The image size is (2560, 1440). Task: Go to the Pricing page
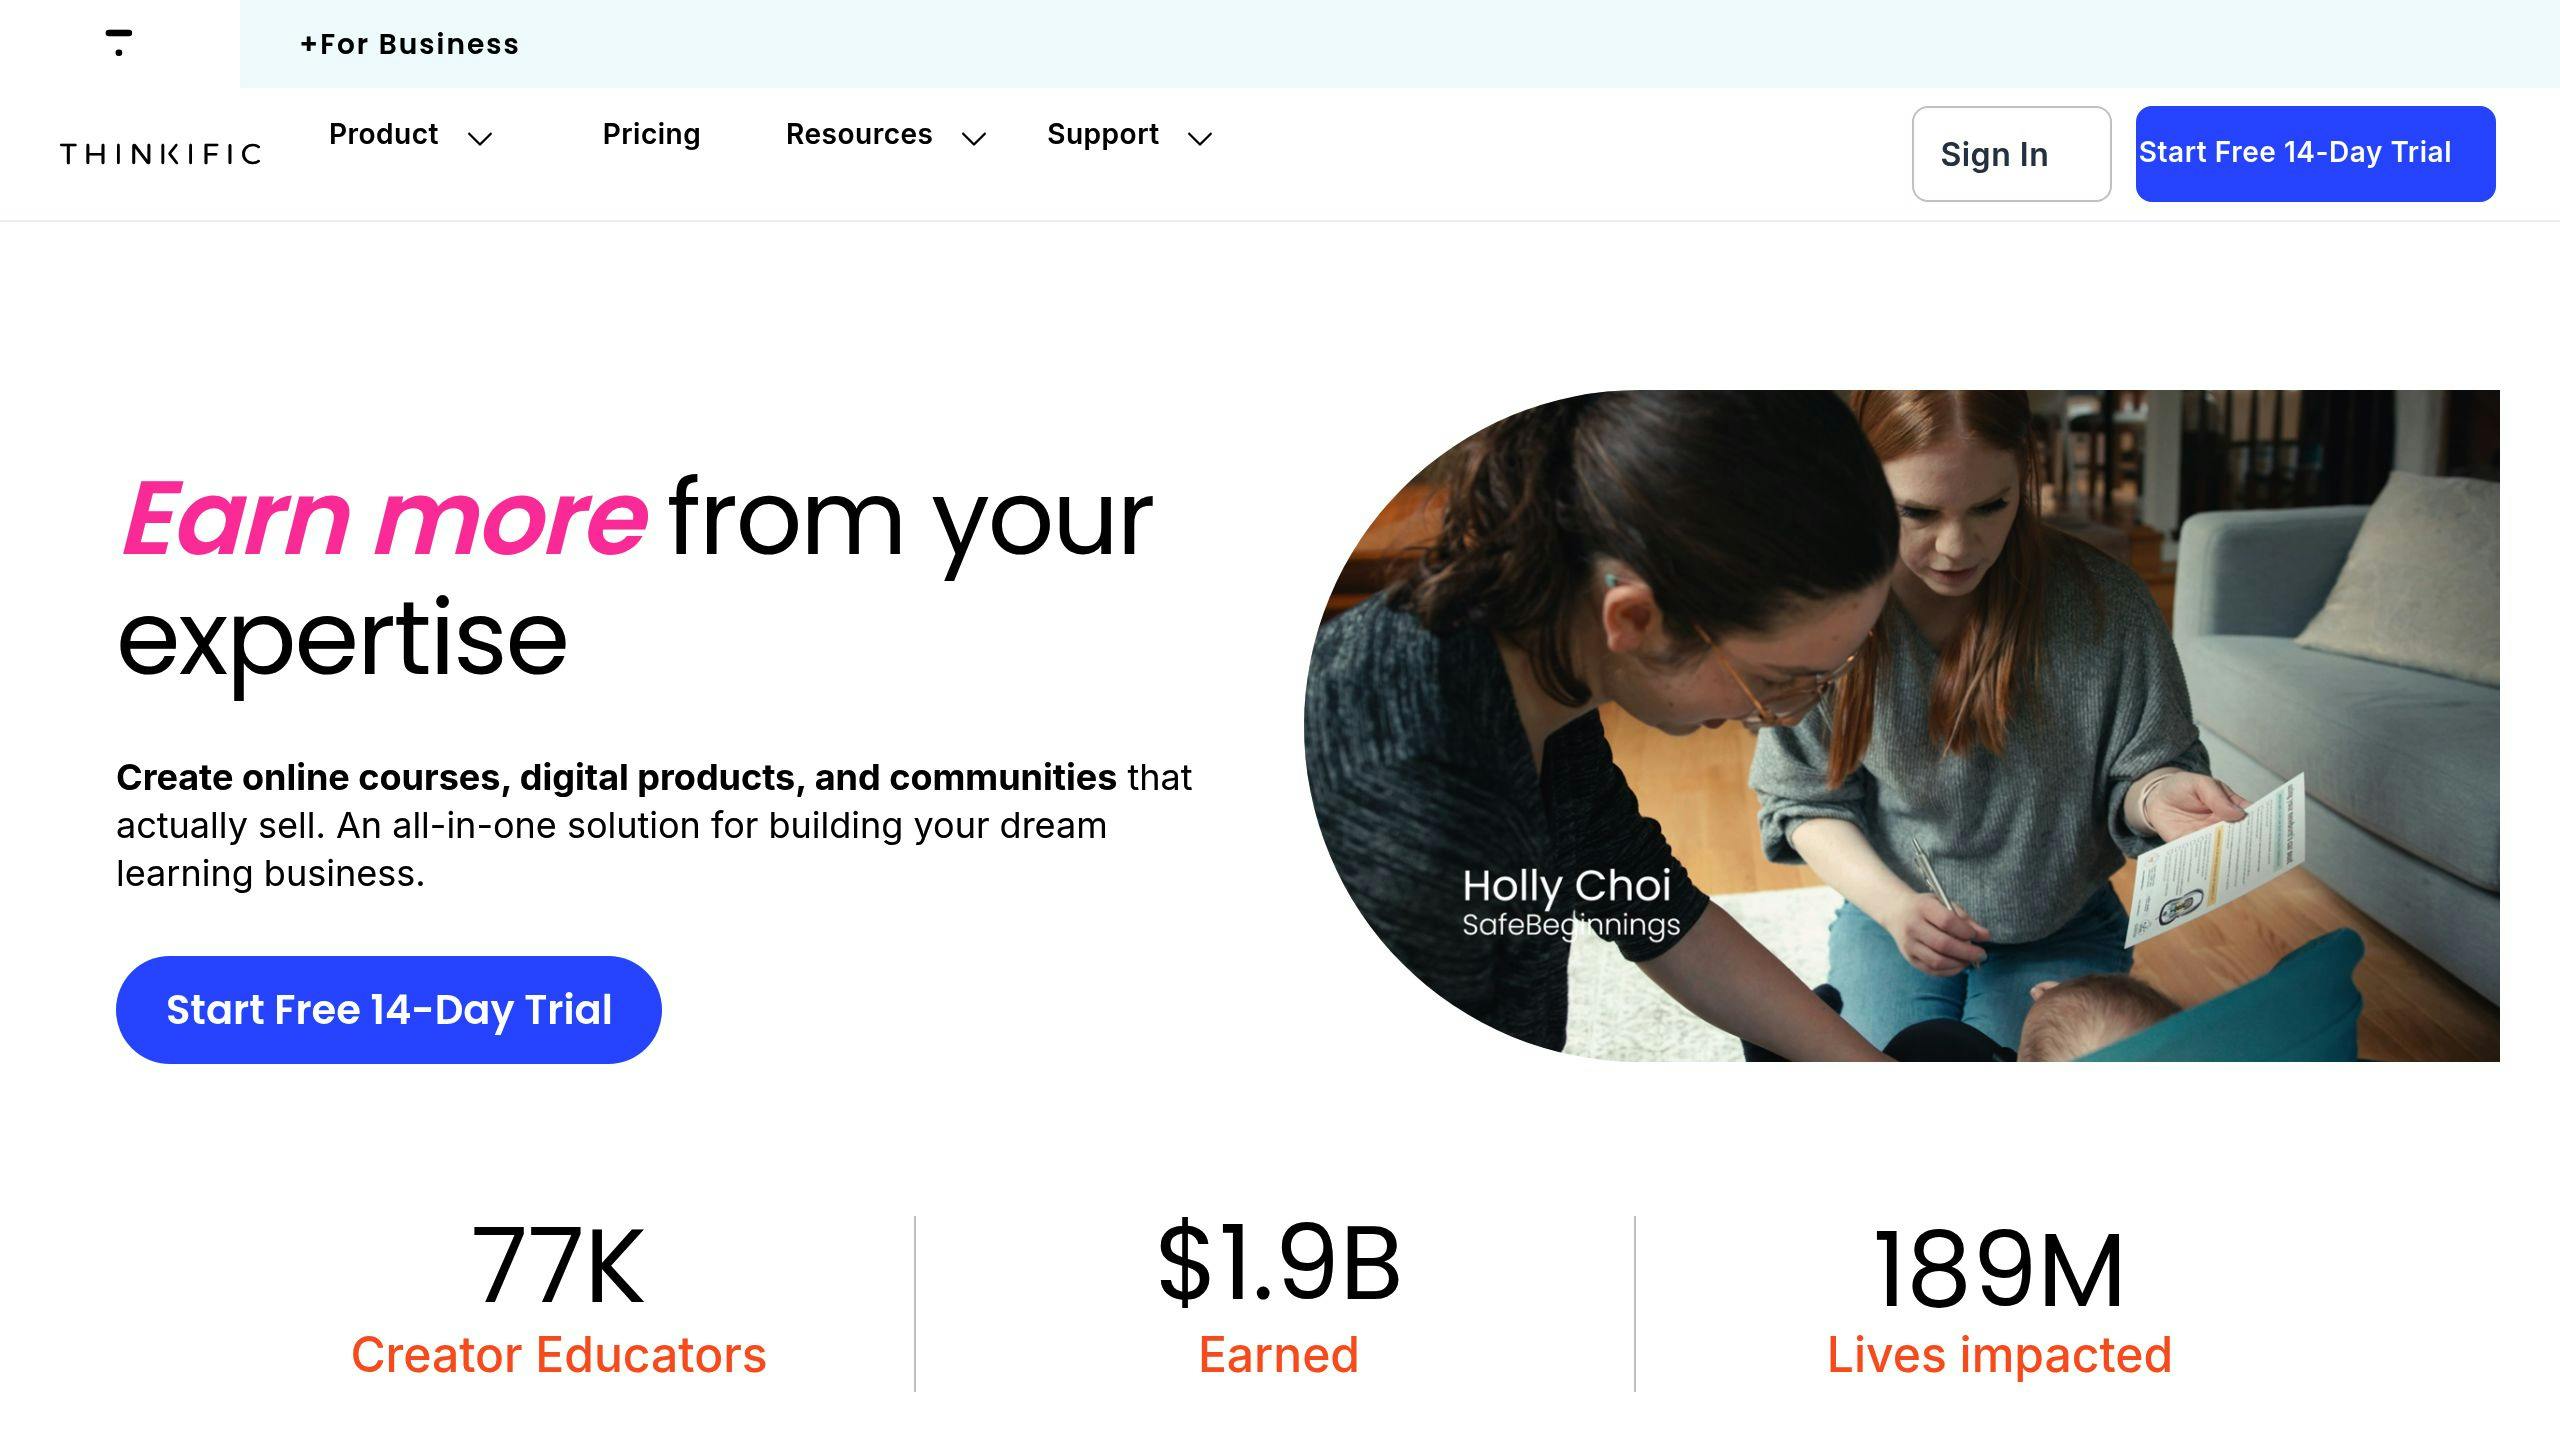point(651,134)
